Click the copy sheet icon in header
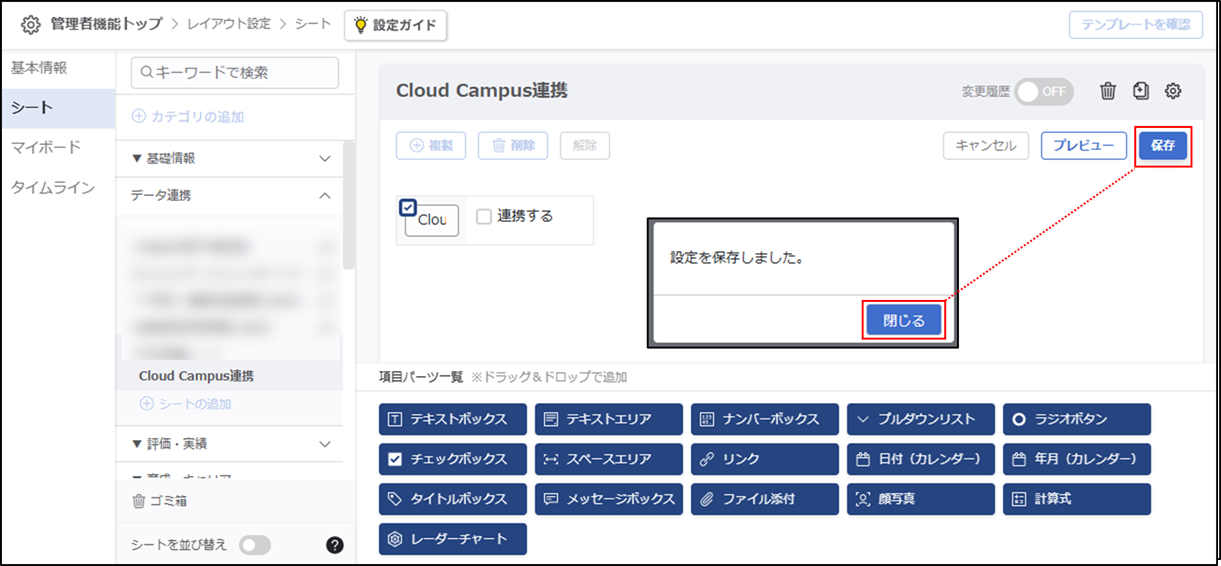Screen dimensions: 1221x566 pyautogui.click(x=1141, y=91)
